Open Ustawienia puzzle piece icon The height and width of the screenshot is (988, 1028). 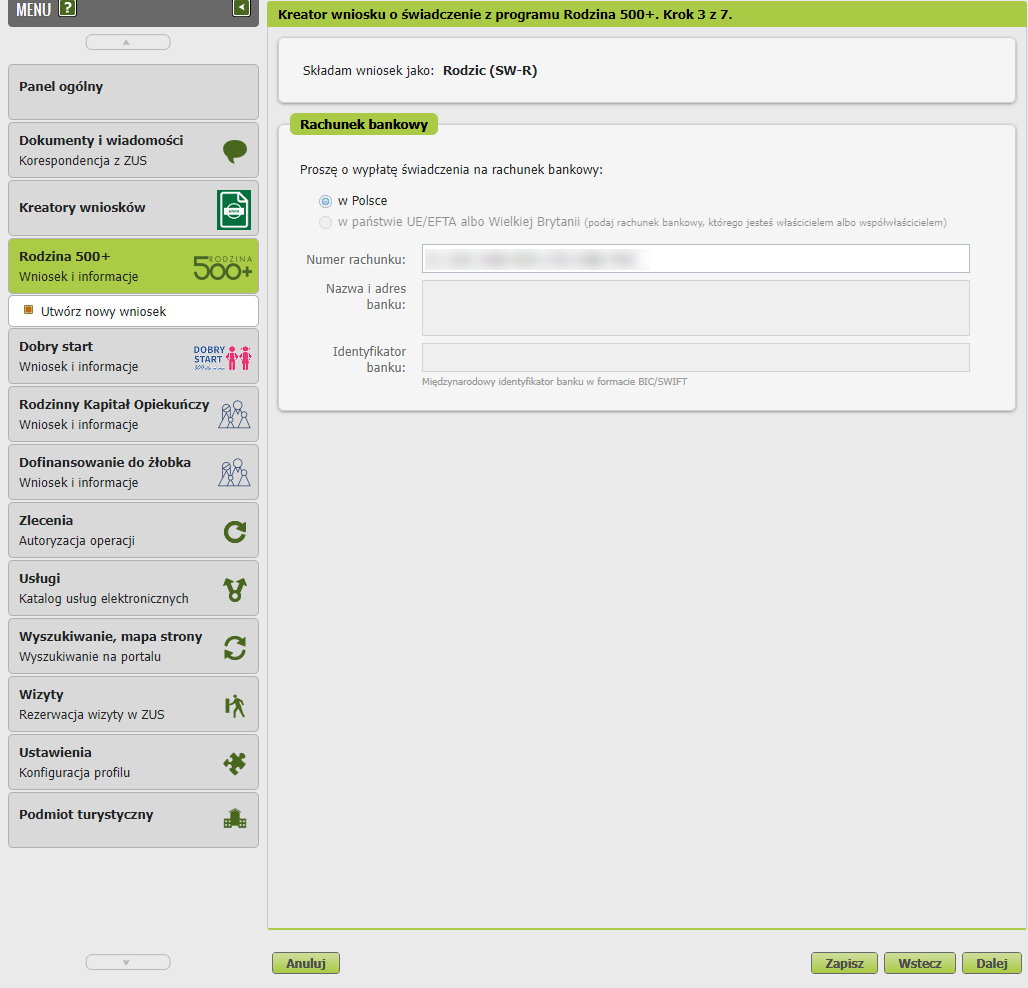[234, 763]
